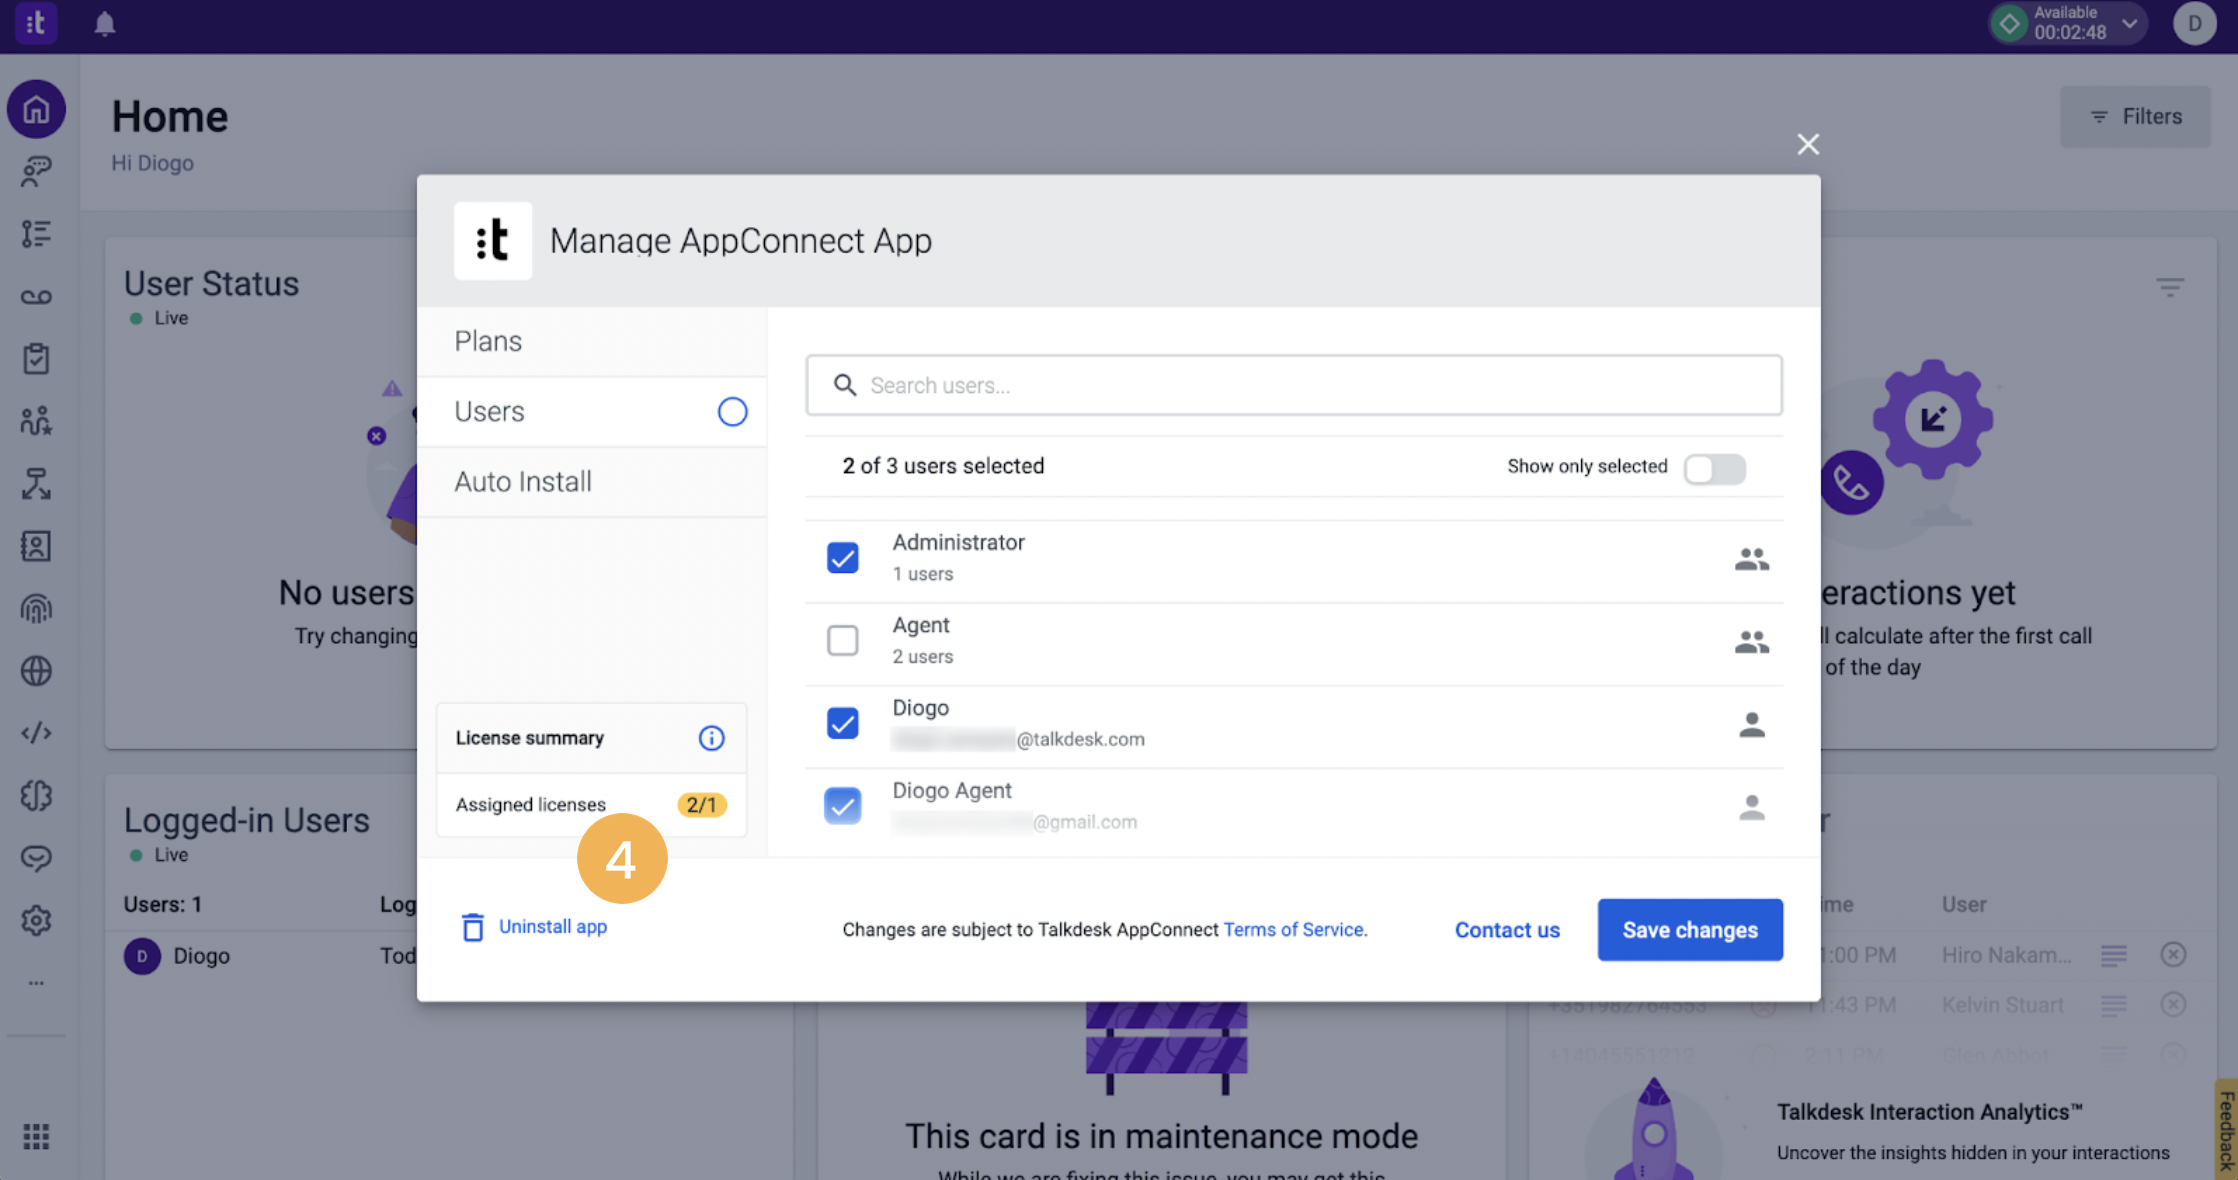Click the group icon on Administrator row
Image resolution: width=2238 pixels, height=1180 pixels.
tap(1752, 558)
